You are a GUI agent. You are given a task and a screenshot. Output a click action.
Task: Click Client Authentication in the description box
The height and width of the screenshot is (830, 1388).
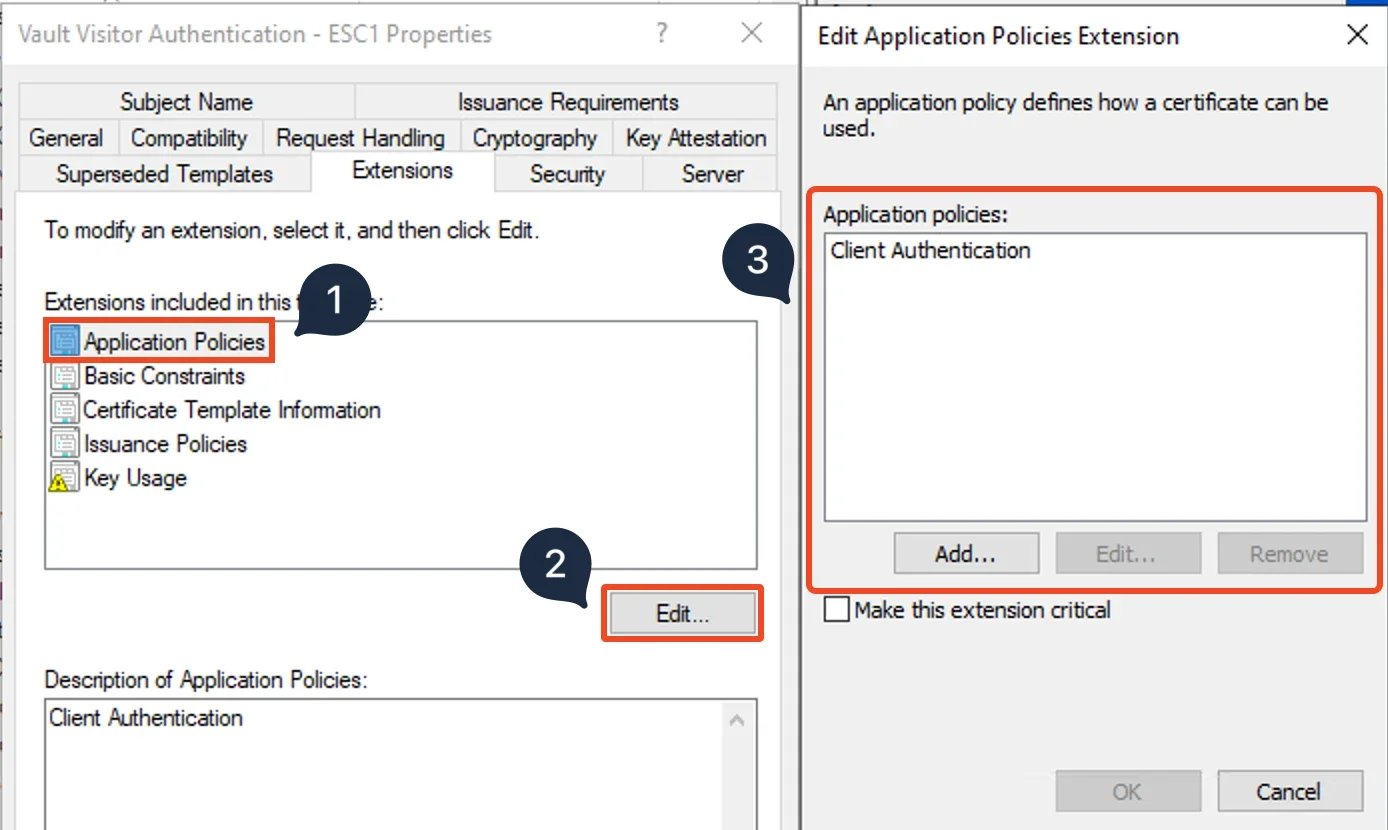pyautogui.click(x=146, y=718)
